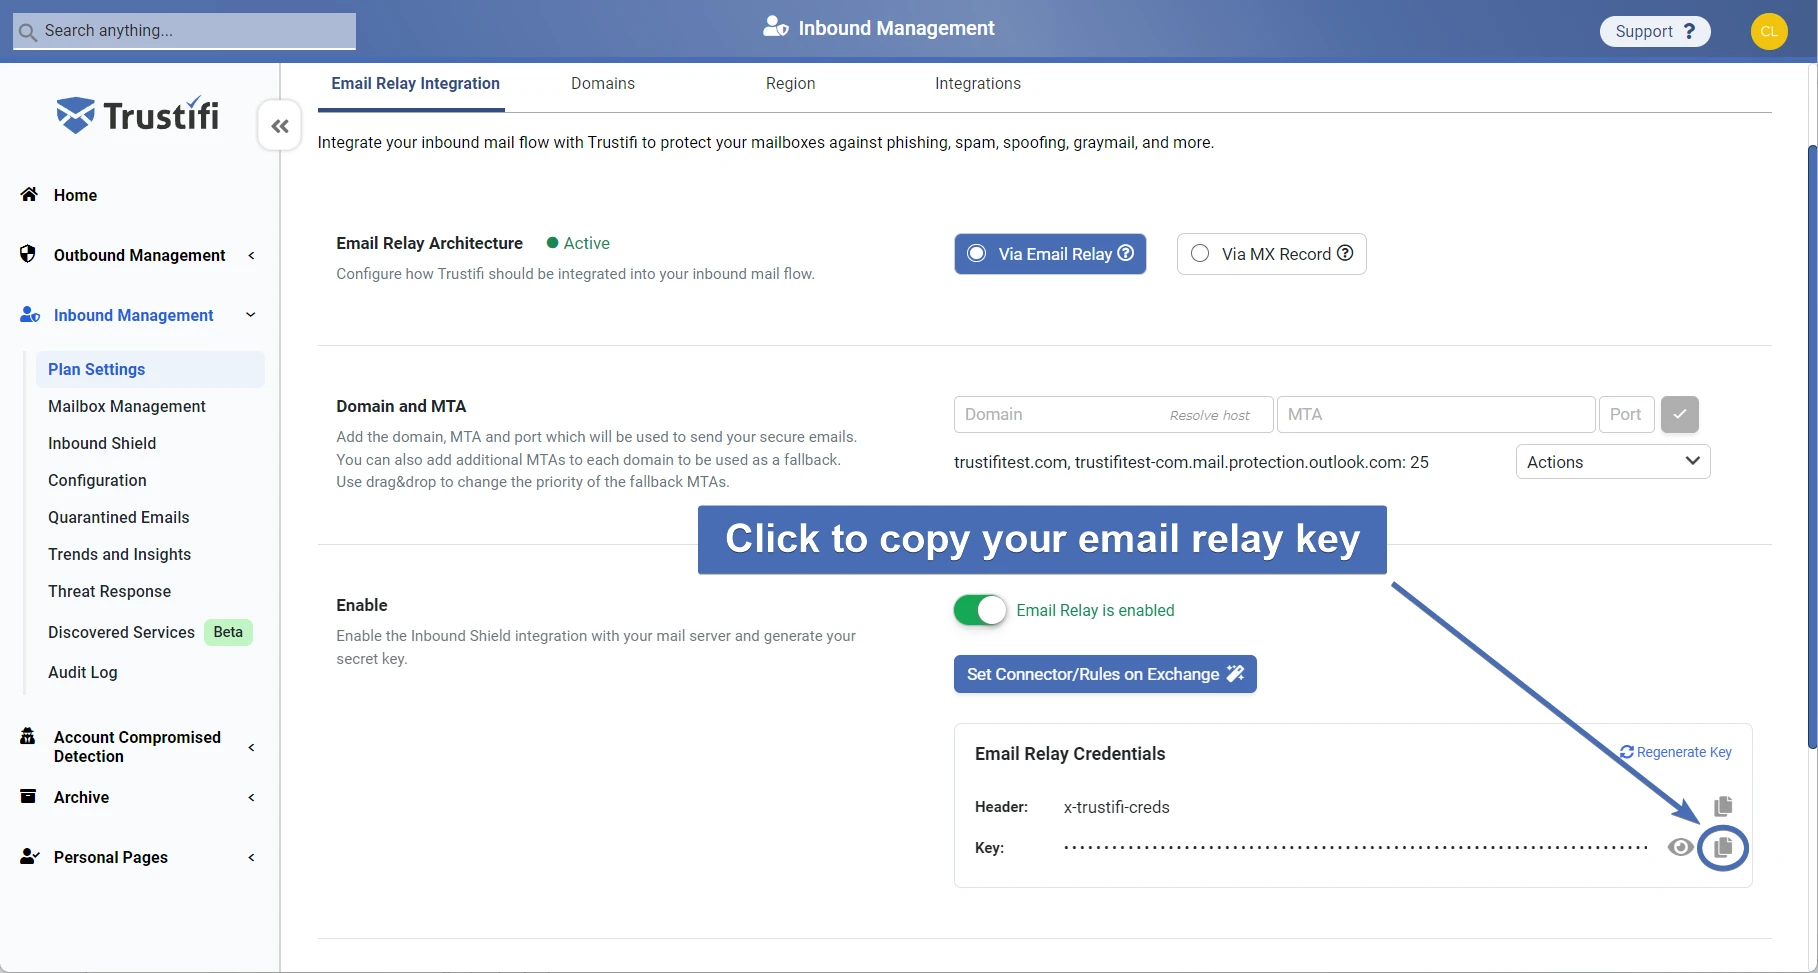This screenshot has width=1818, height=973.
Task: Copy the email relay key
Action: click(x=1722, y=848)
